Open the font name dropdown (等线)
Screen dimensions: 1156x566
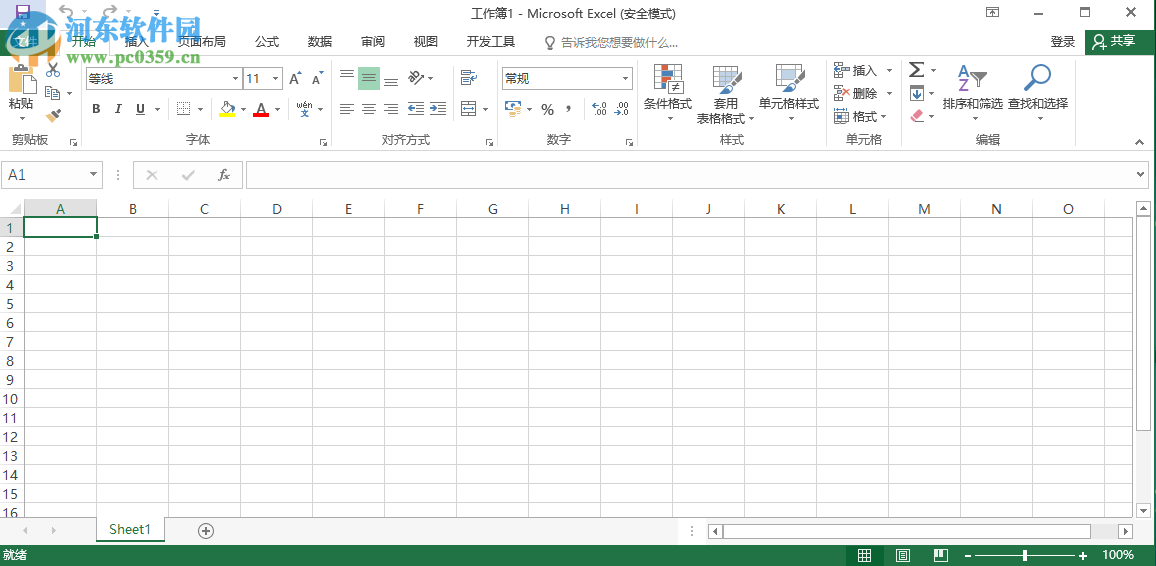pos(236,78)
